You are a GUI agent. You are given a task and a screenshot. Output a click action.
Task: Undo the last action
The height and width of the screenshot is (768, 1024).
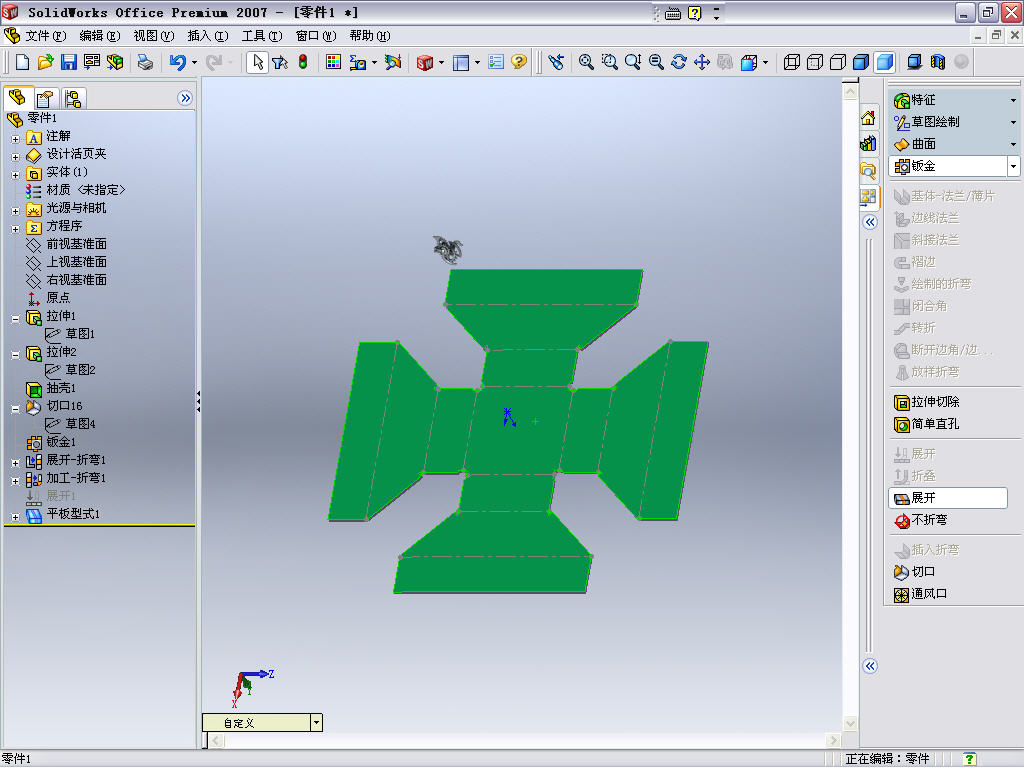pos(178,62)
